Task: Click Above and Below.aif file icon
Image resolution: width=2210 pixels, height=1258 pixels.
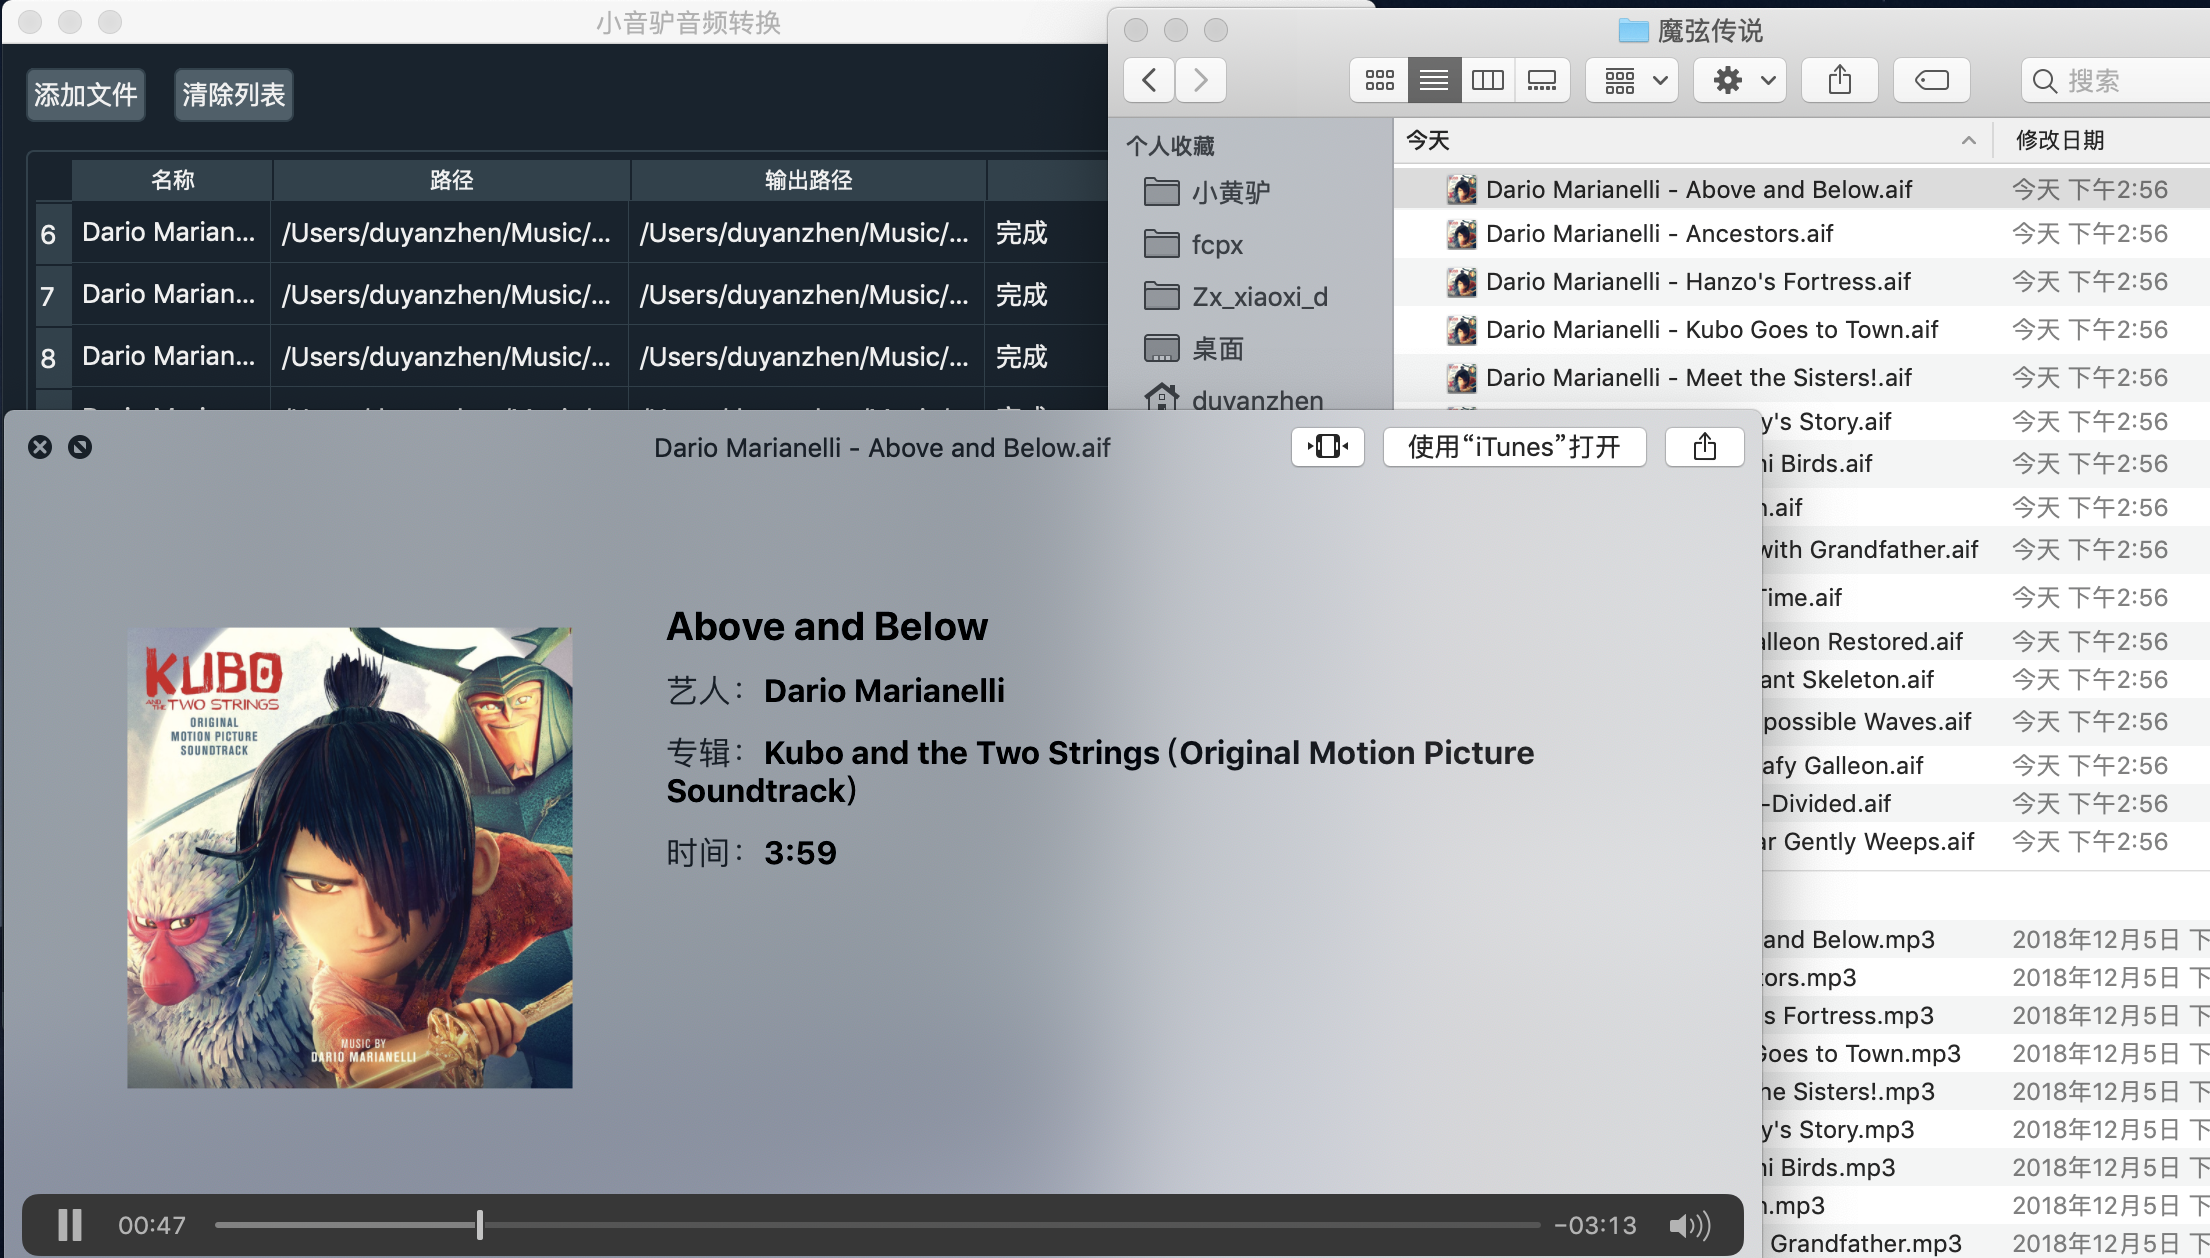Action: (x=1462, y=189)
